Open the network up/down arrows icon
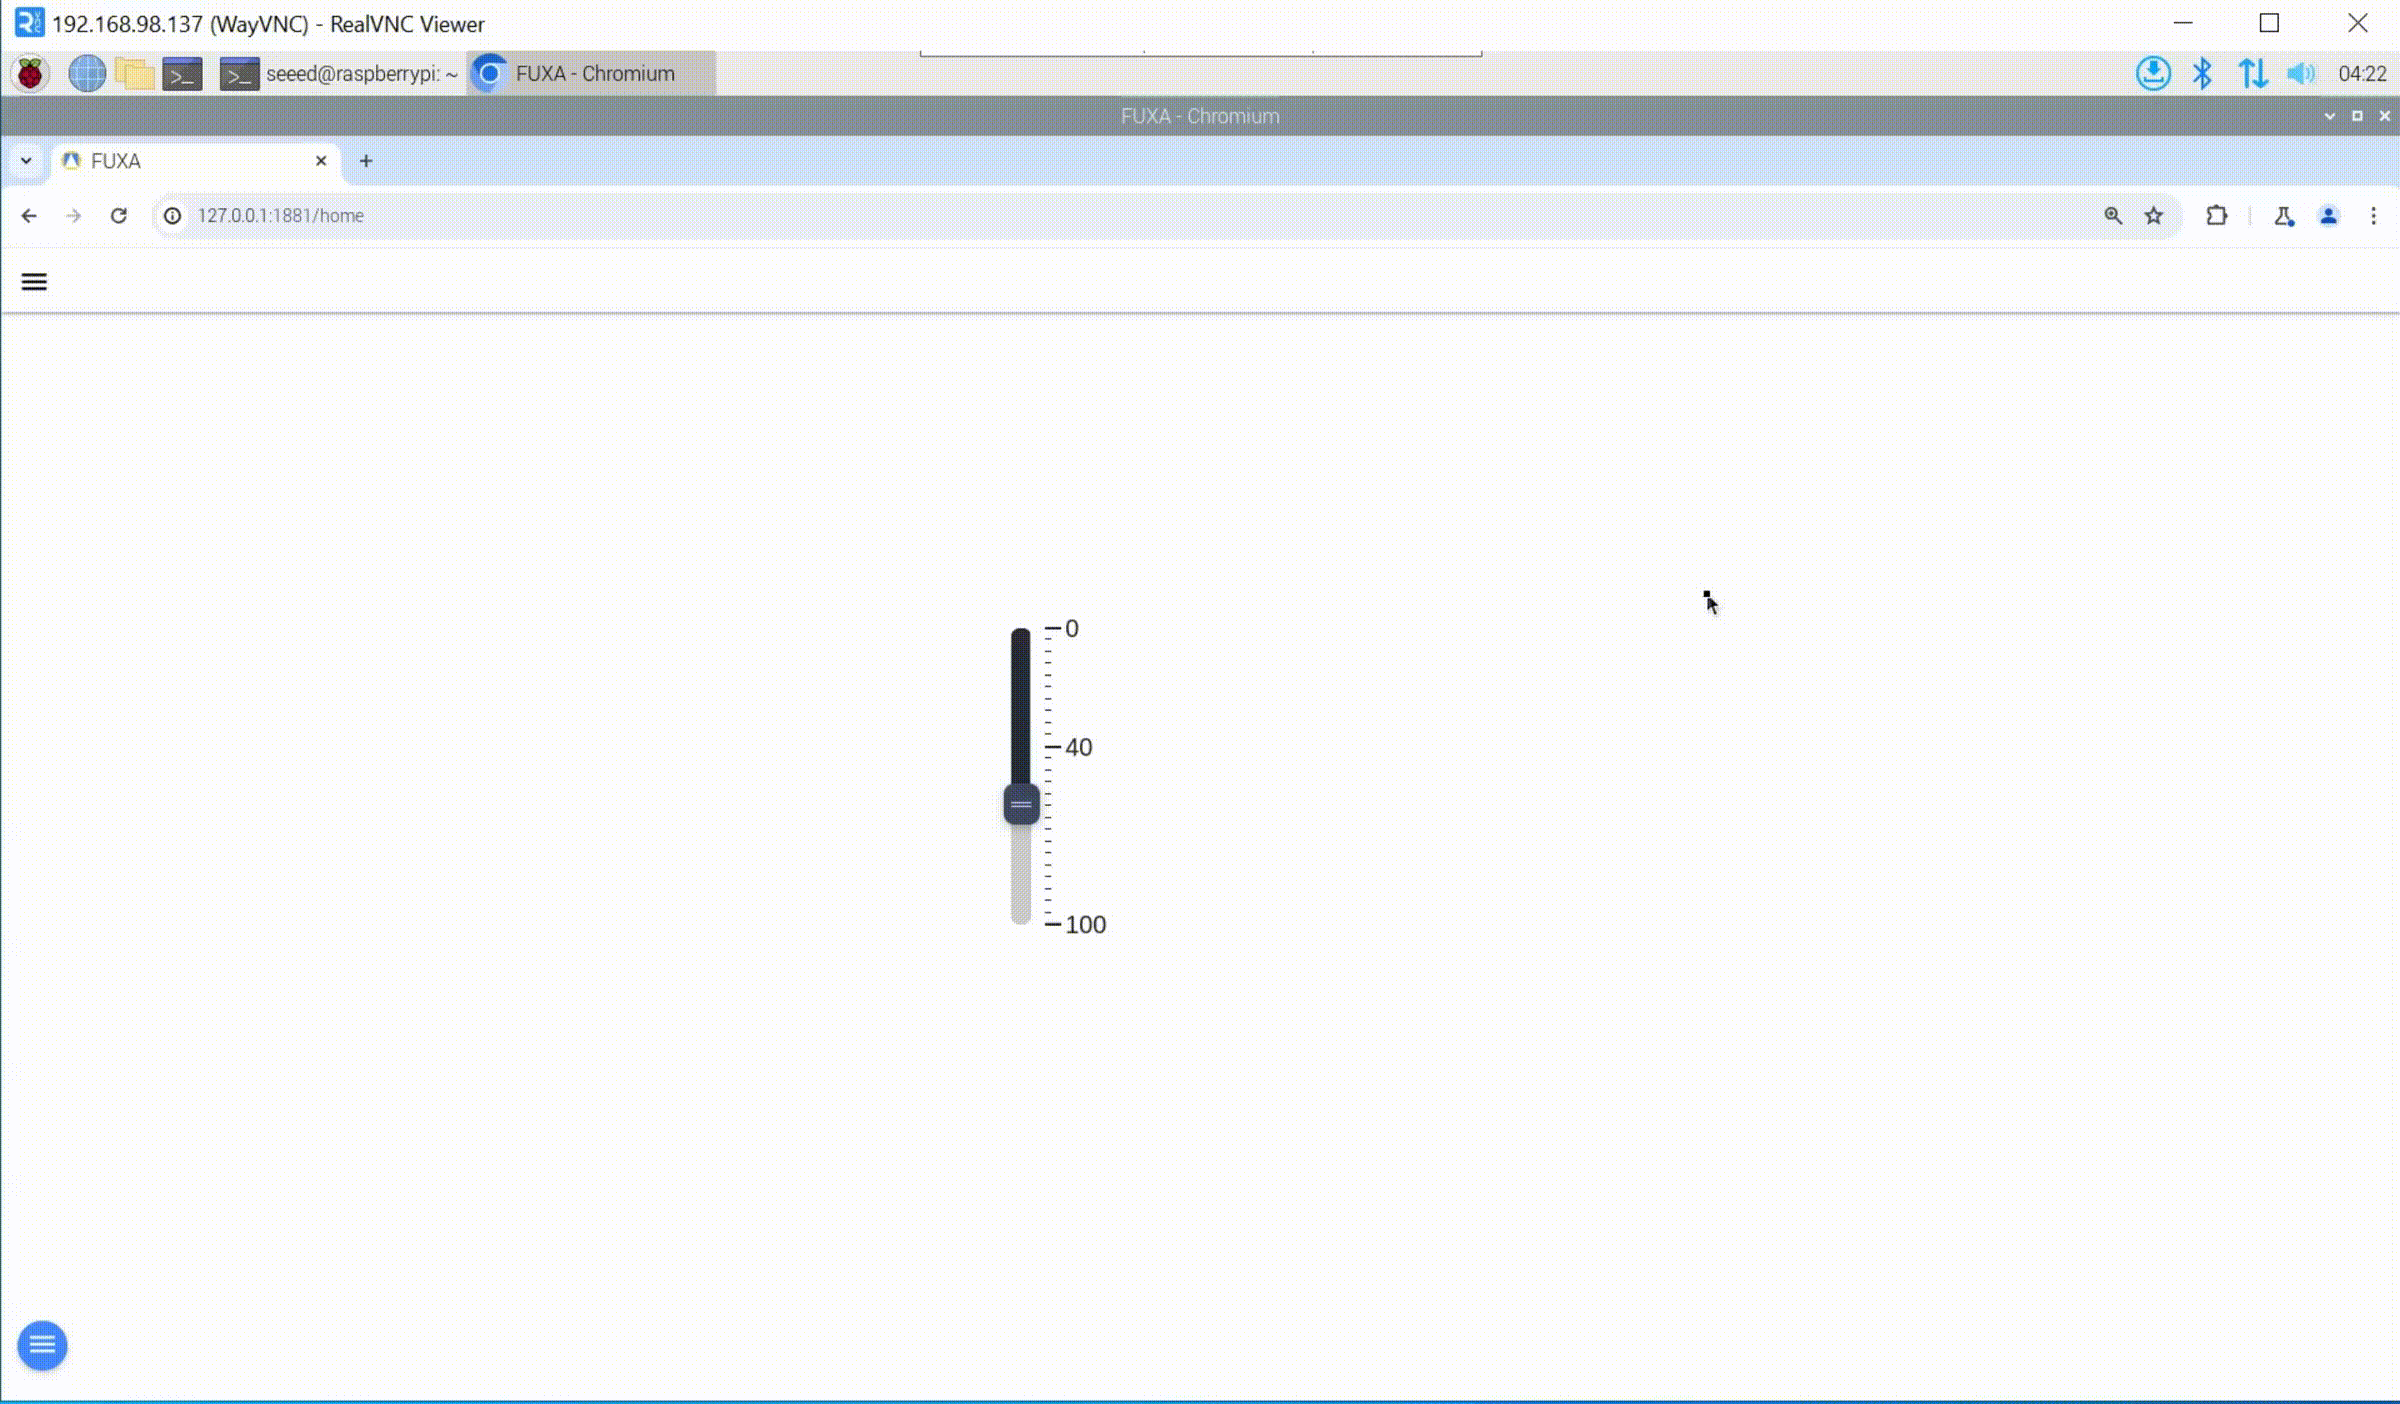 click(2252, 74)
